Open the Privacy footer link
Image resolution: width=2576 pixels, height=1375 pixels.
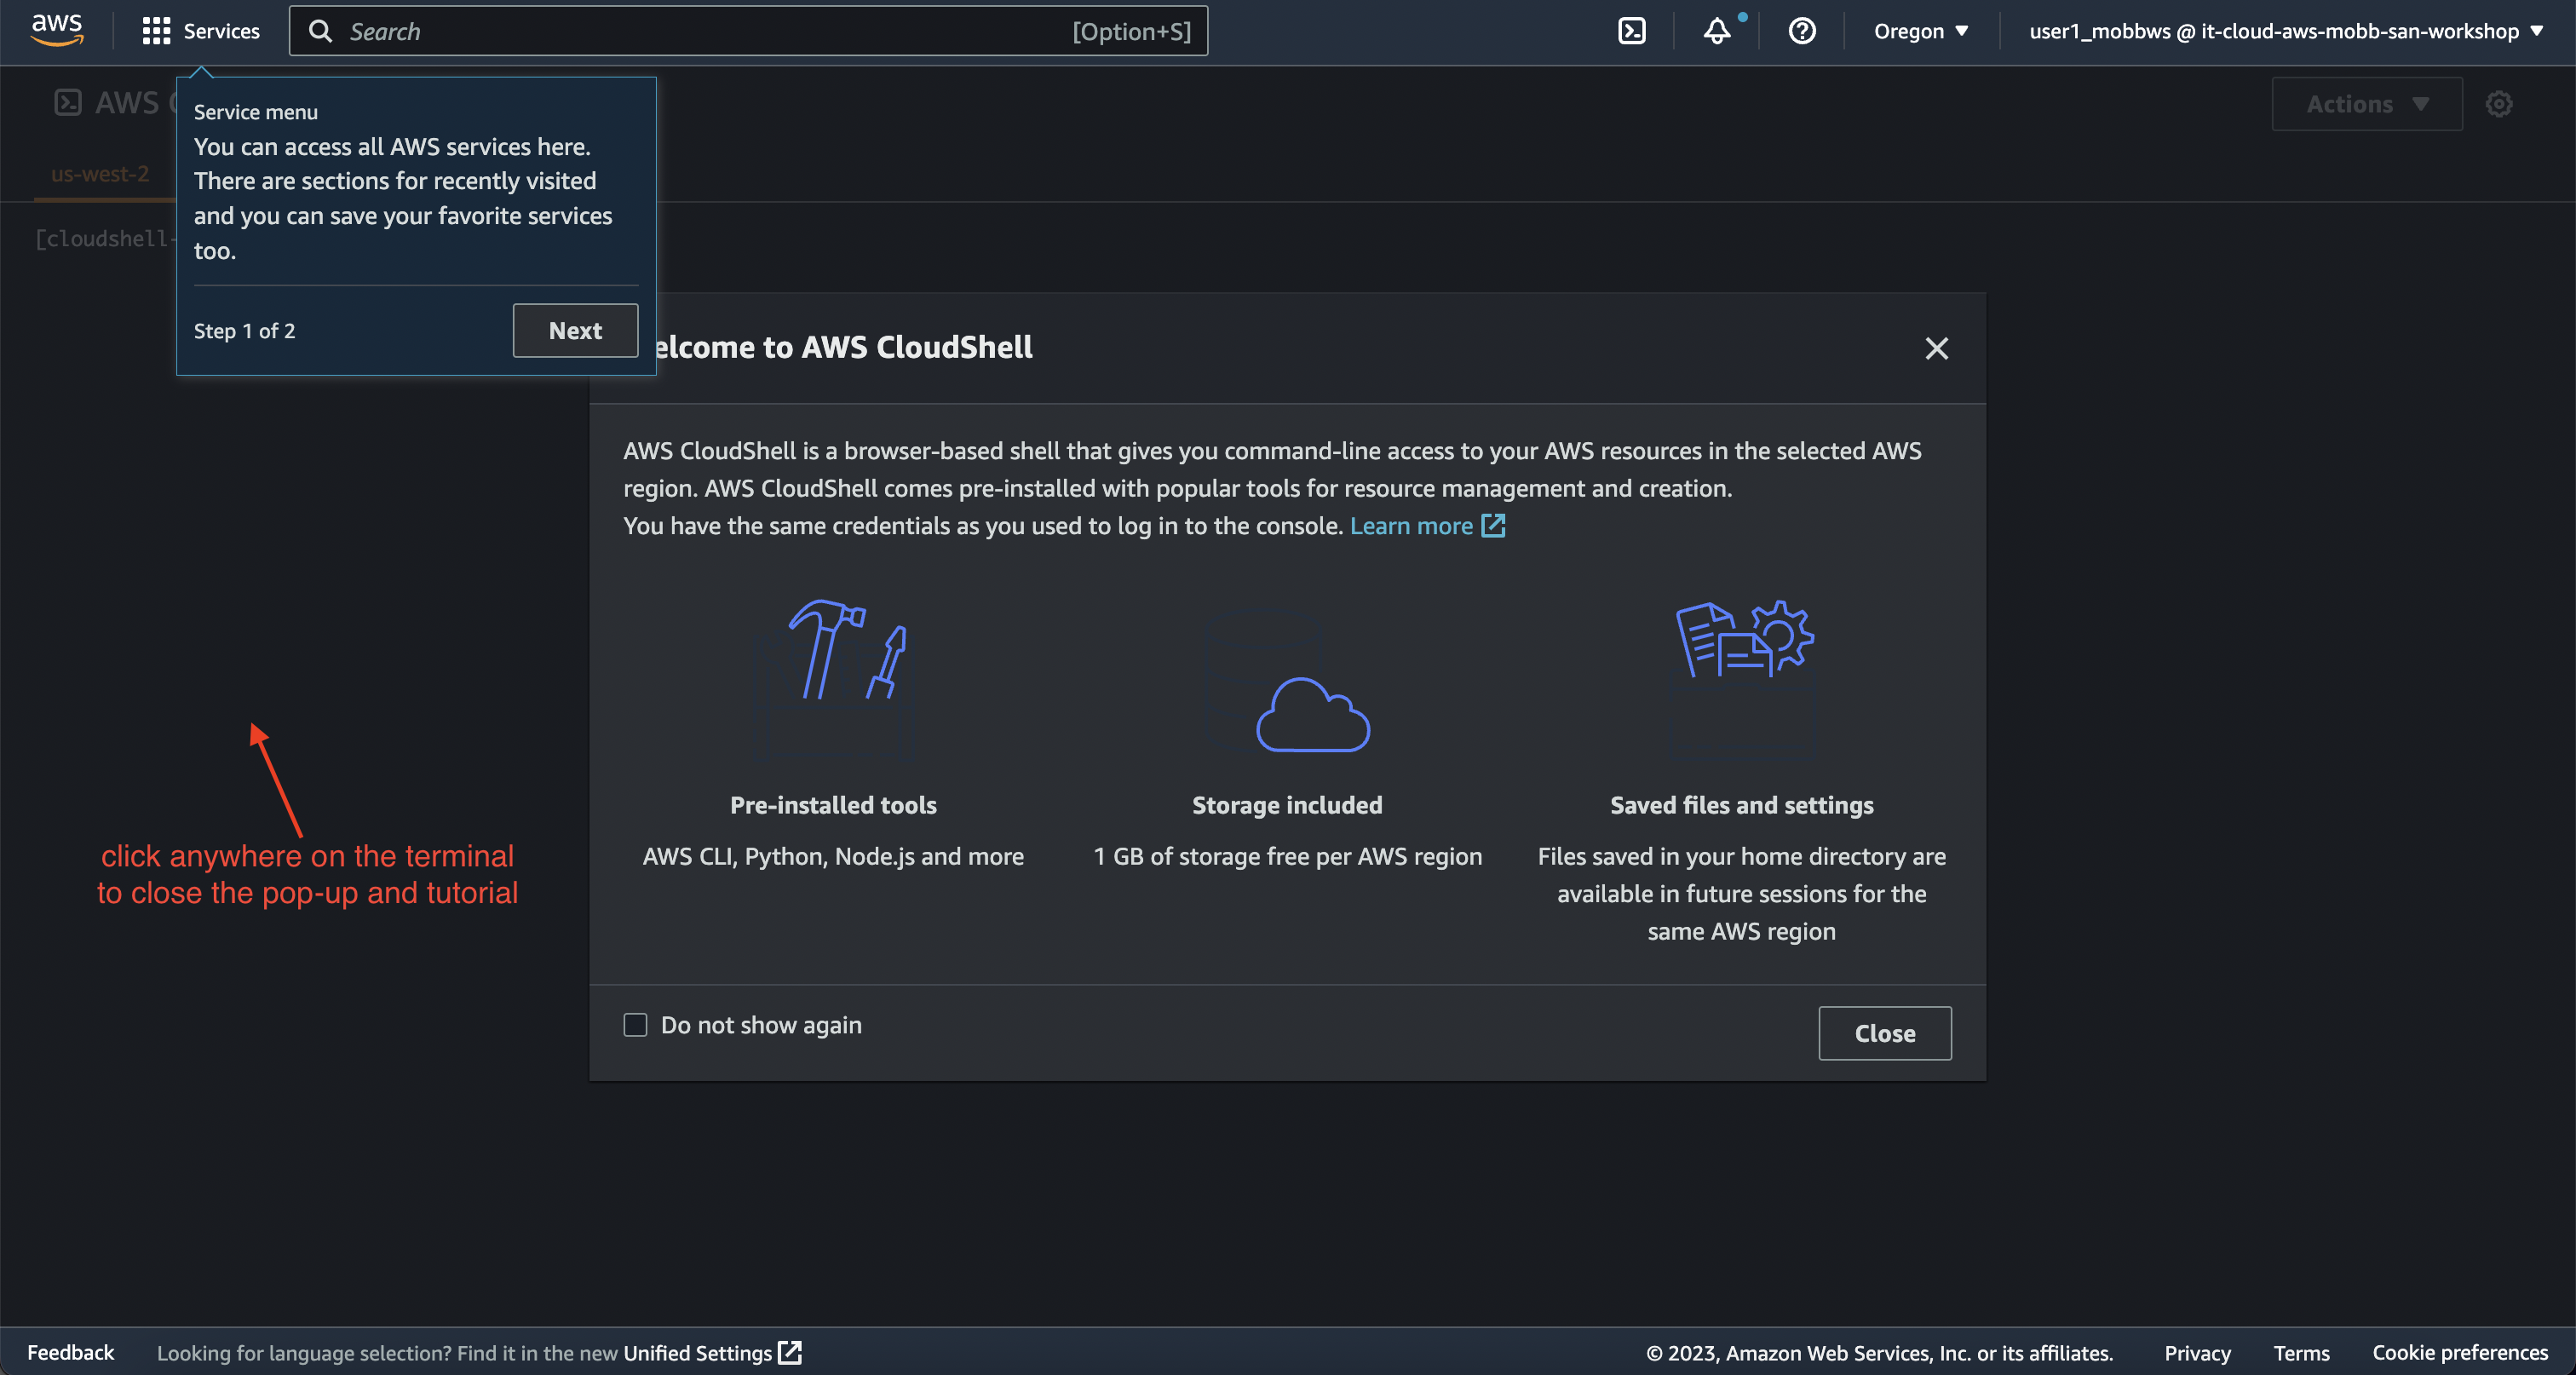point(2197,1352)
